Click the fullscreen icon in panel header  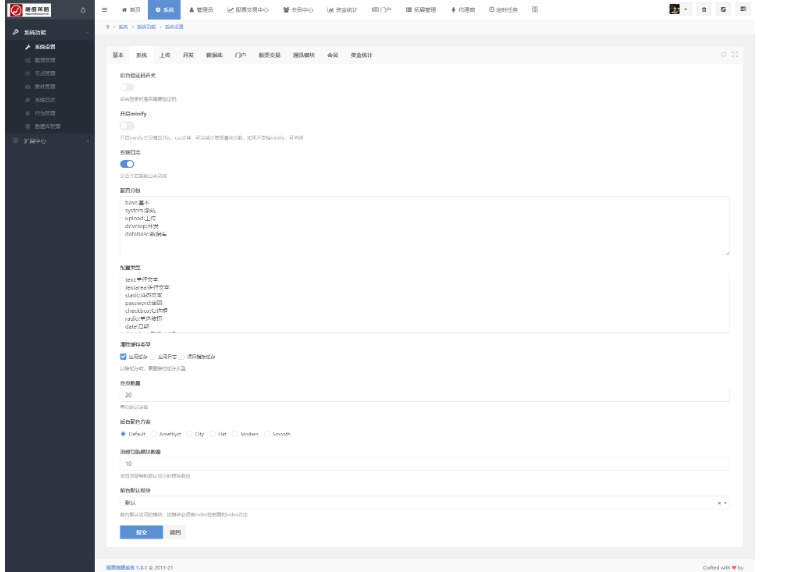(735, 54)
